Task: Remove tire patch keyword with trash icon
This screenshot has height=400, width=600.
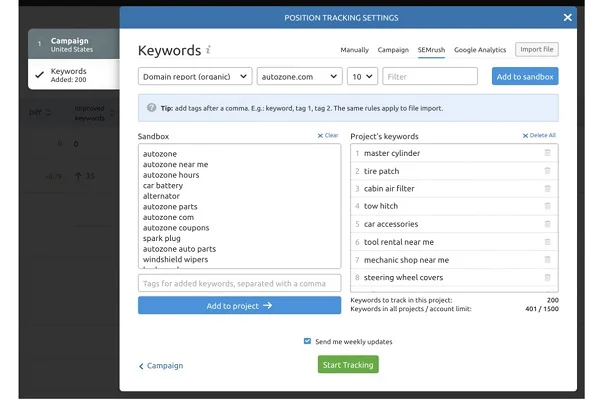Action: coord(547,171)
